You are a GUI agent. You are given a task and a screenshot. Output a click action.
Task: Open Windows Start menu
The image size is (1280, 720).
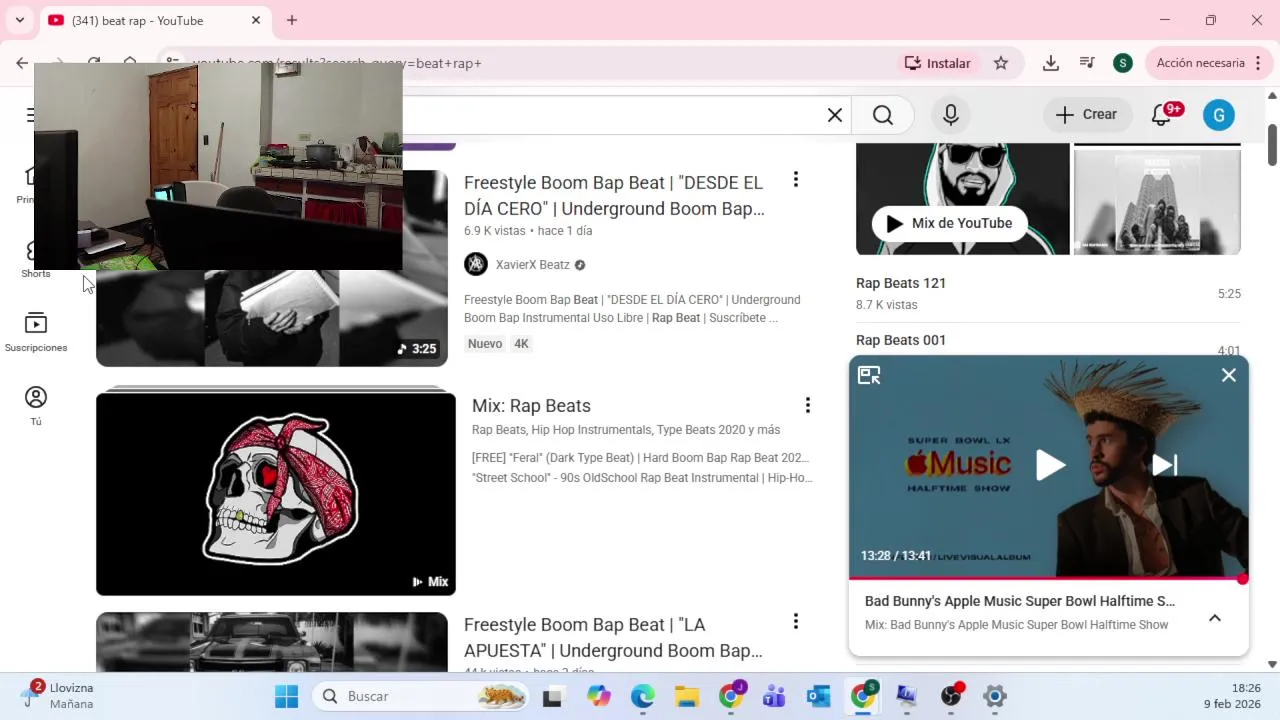tap(286, 696)
